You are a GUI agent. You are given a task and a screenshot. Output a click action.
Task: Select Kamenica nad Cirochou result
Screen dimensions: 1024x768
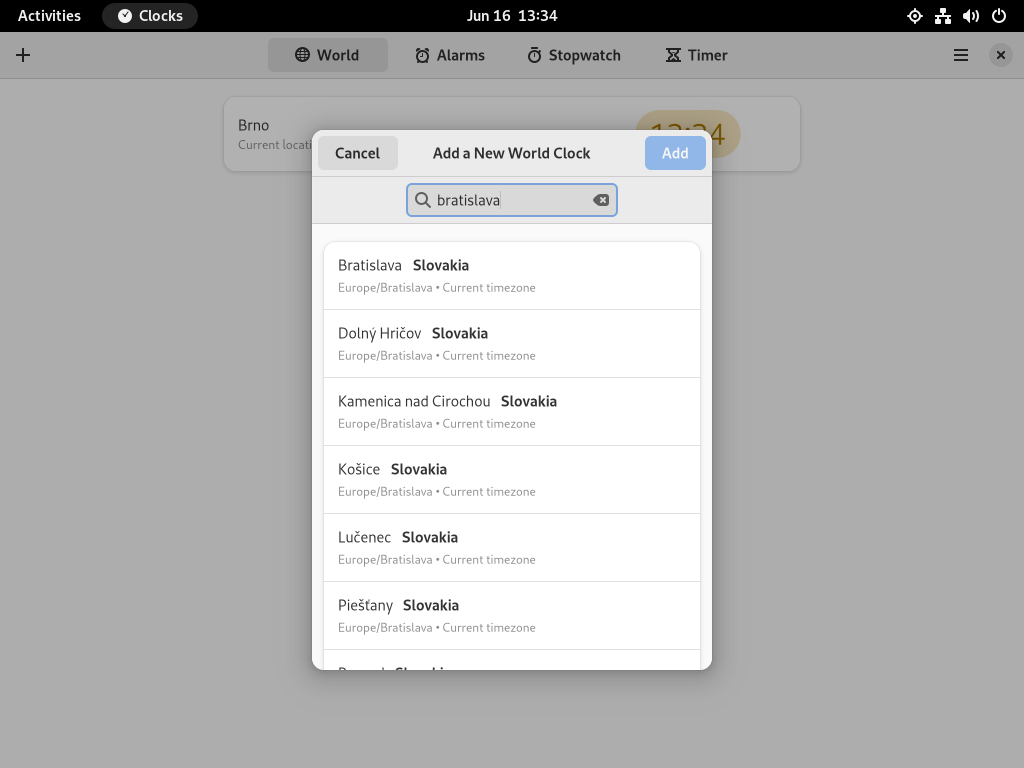(512, 411)
